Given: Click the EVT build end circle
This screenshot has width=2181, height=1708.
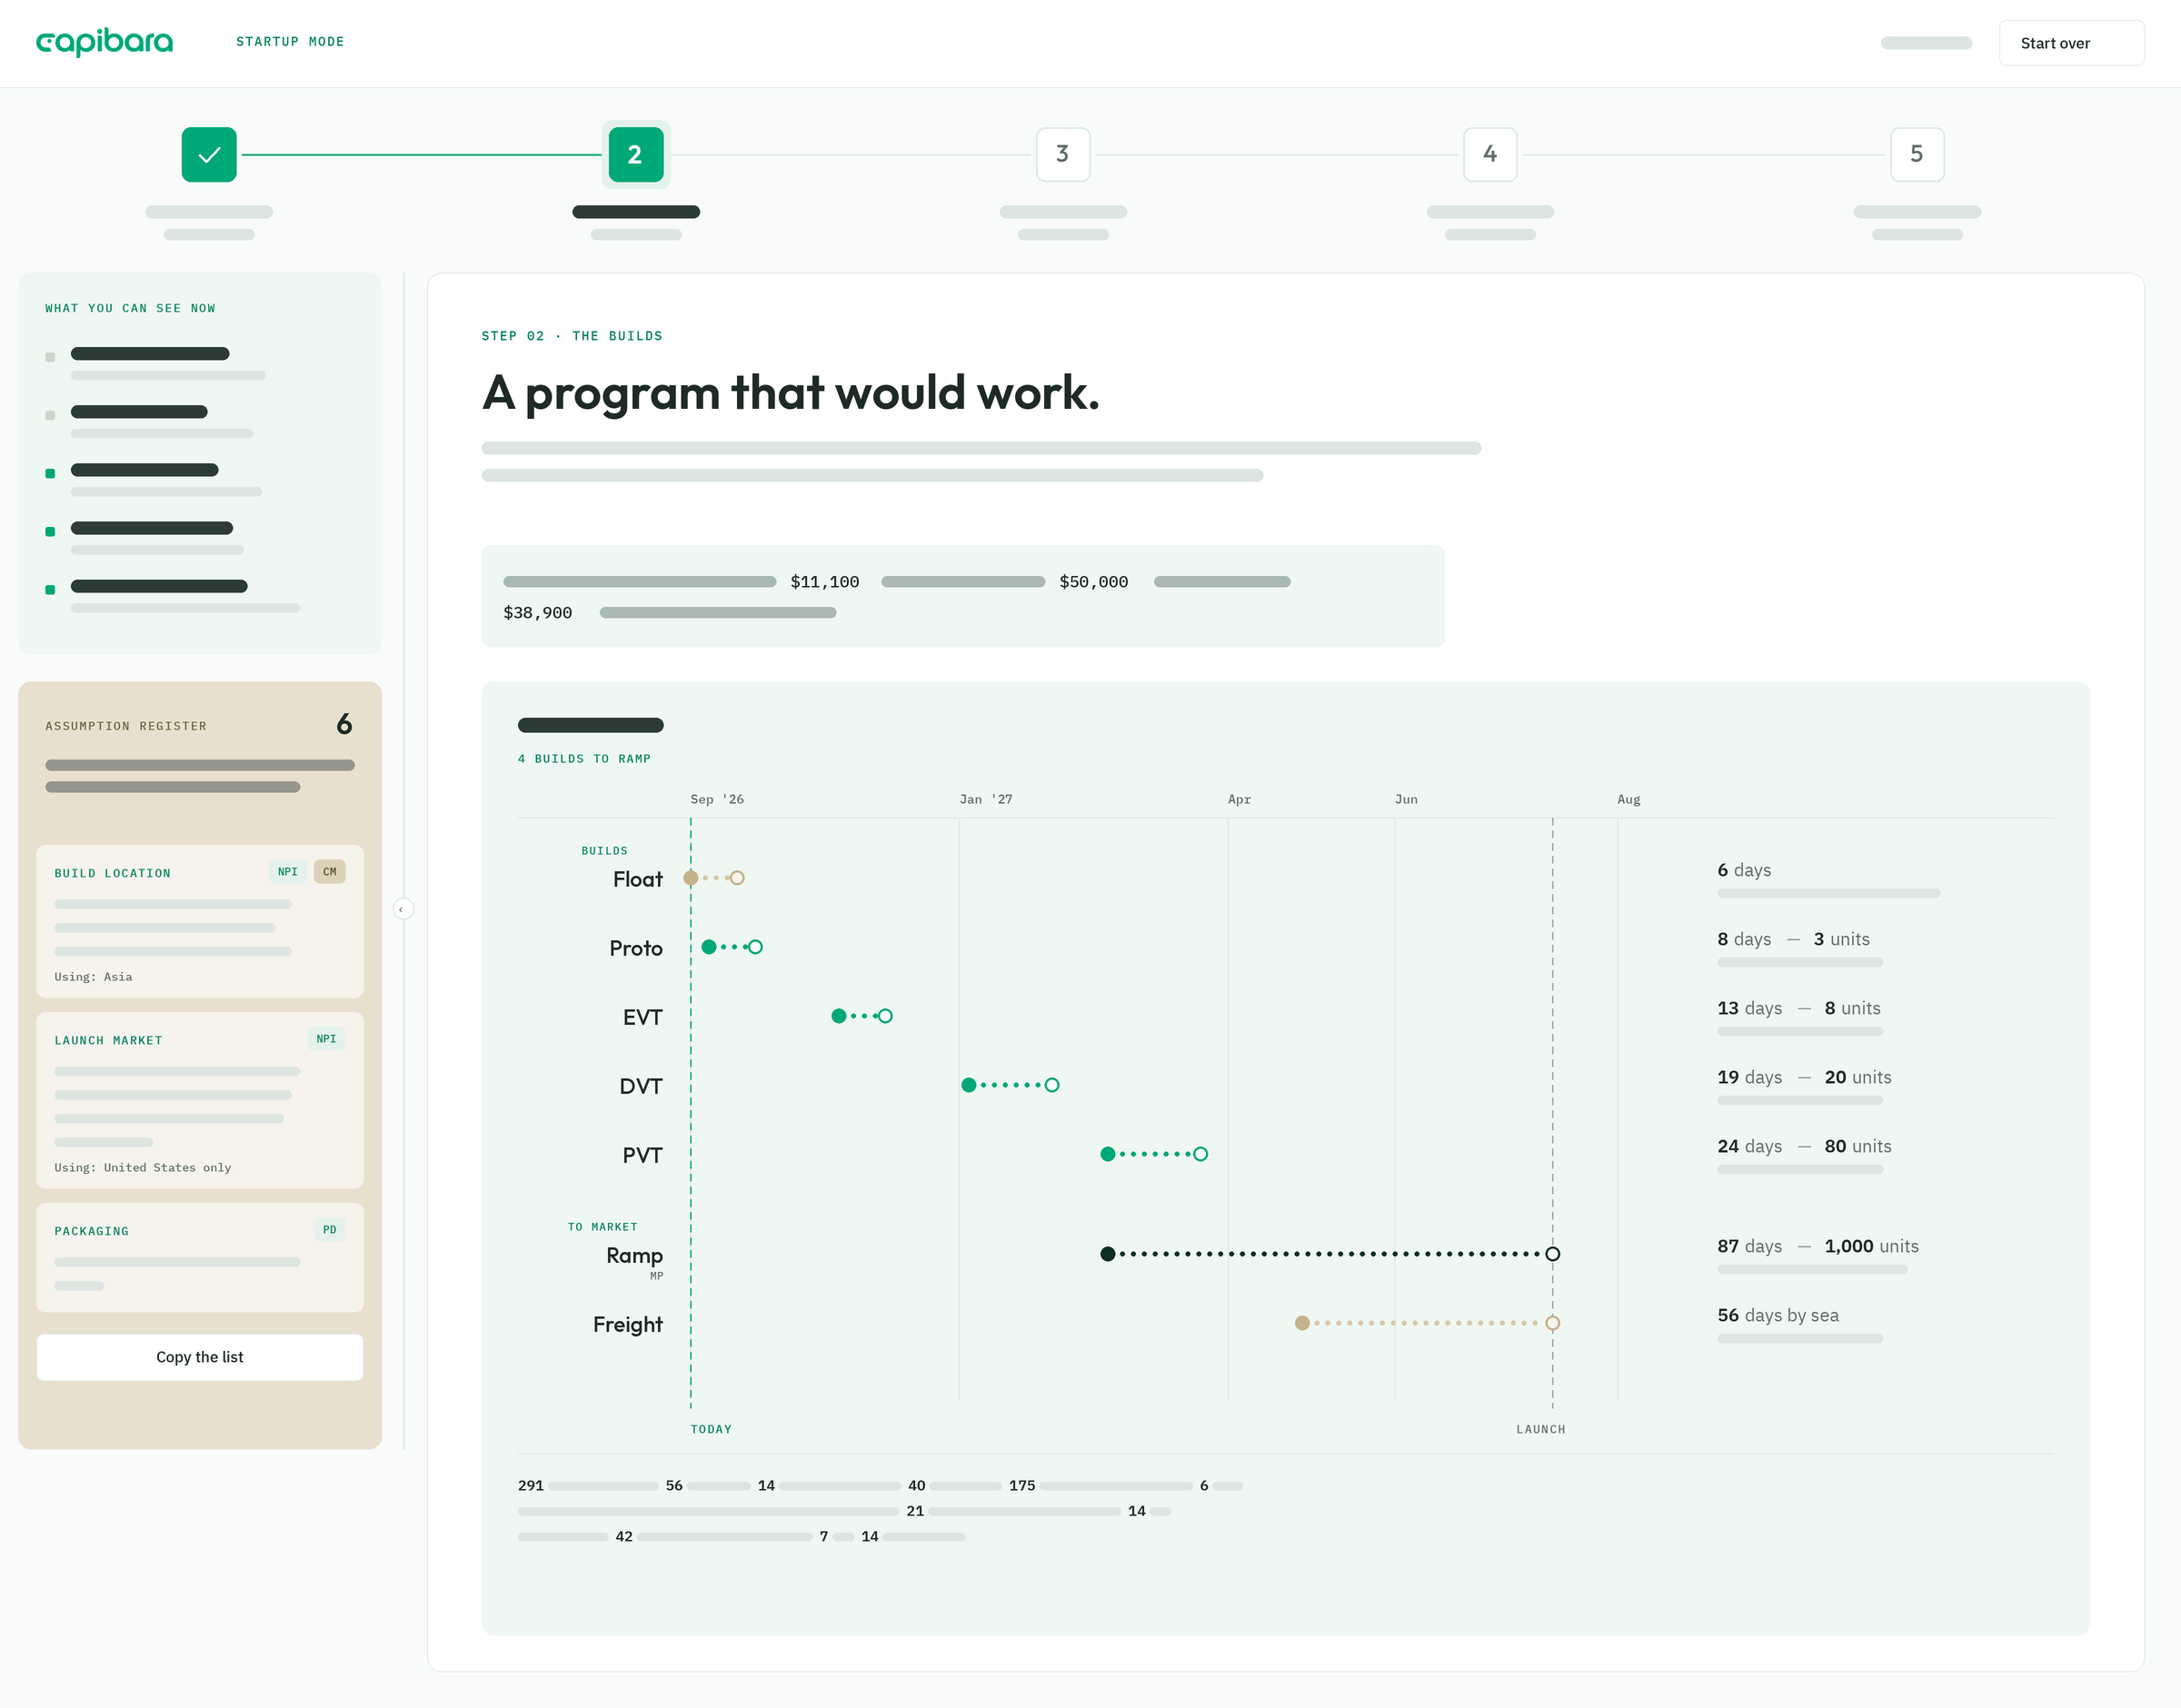Looking at the screenshot, I should [x=885, y=1016].
